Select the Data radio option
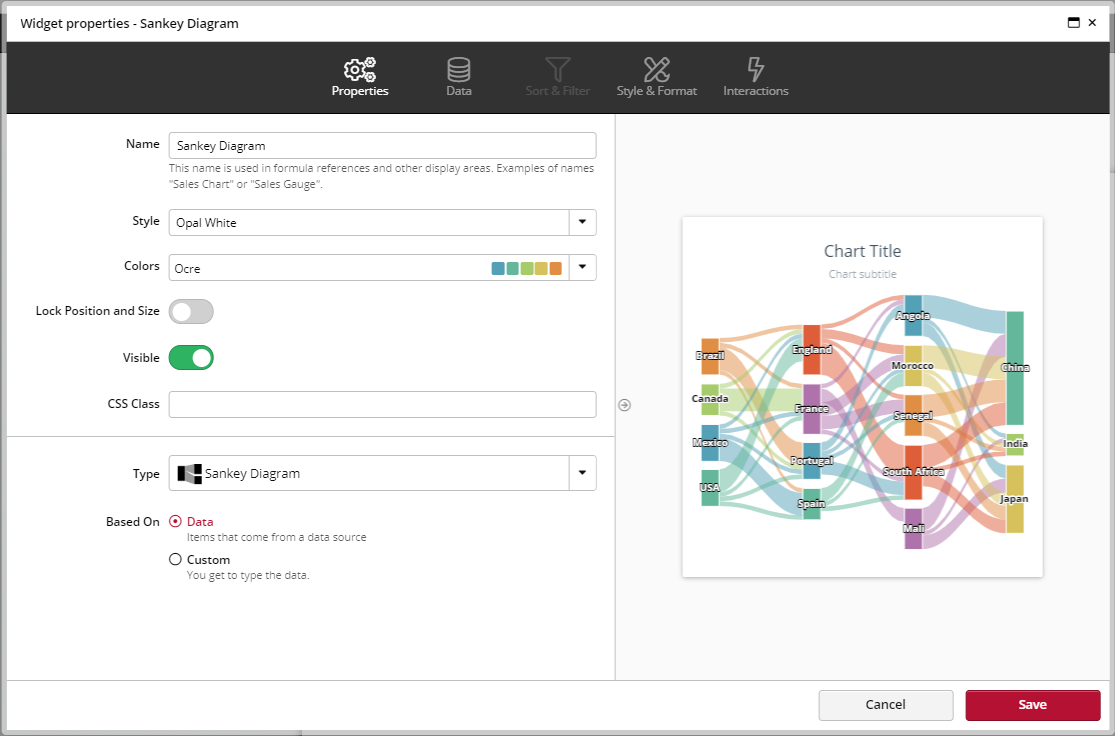The height and width of the screenshot is (736, 1115). pos(175,521)
